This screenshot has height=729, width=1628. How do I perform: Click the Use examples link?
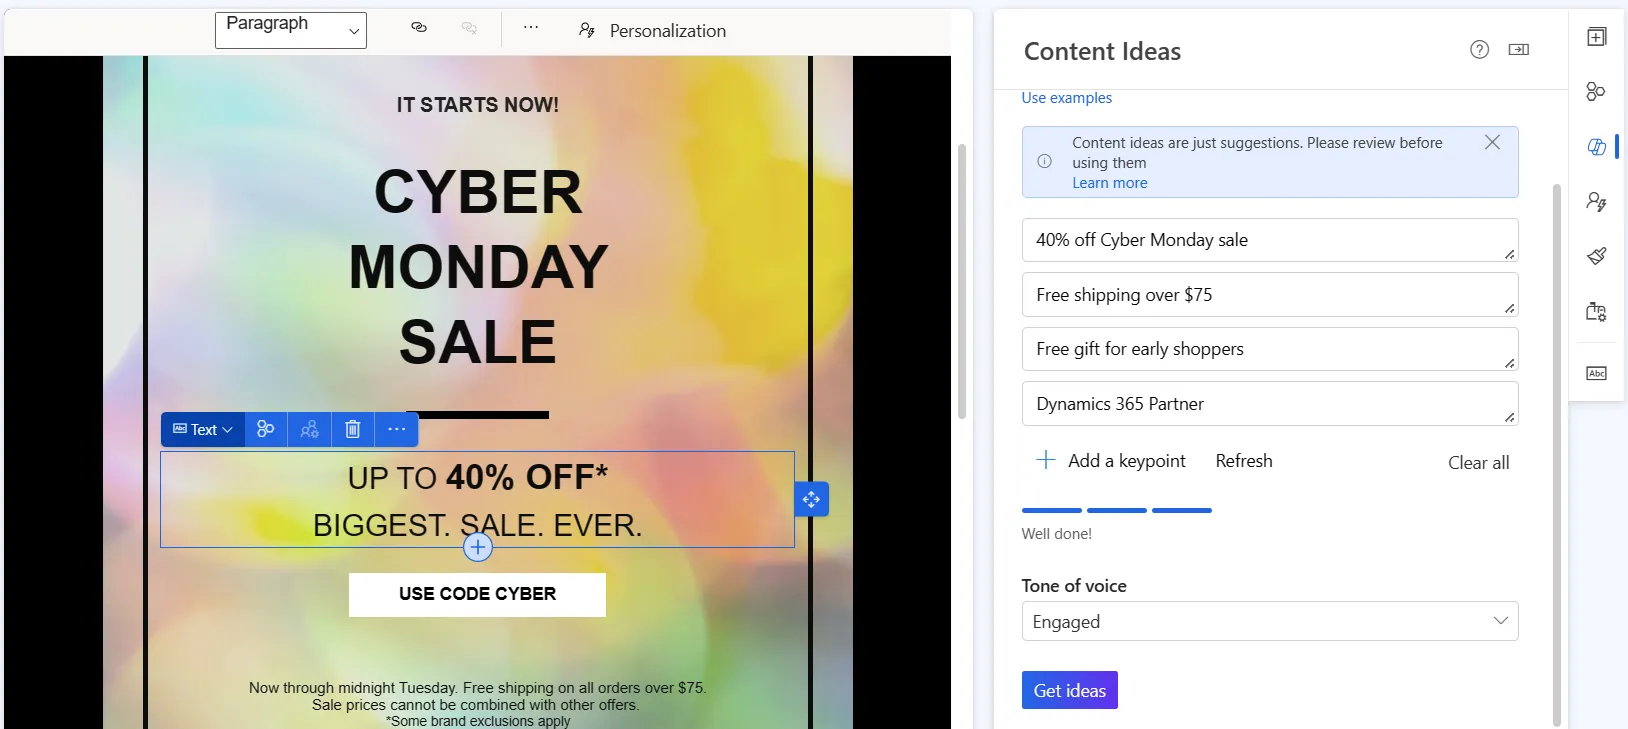click(x=1066, y=98)
